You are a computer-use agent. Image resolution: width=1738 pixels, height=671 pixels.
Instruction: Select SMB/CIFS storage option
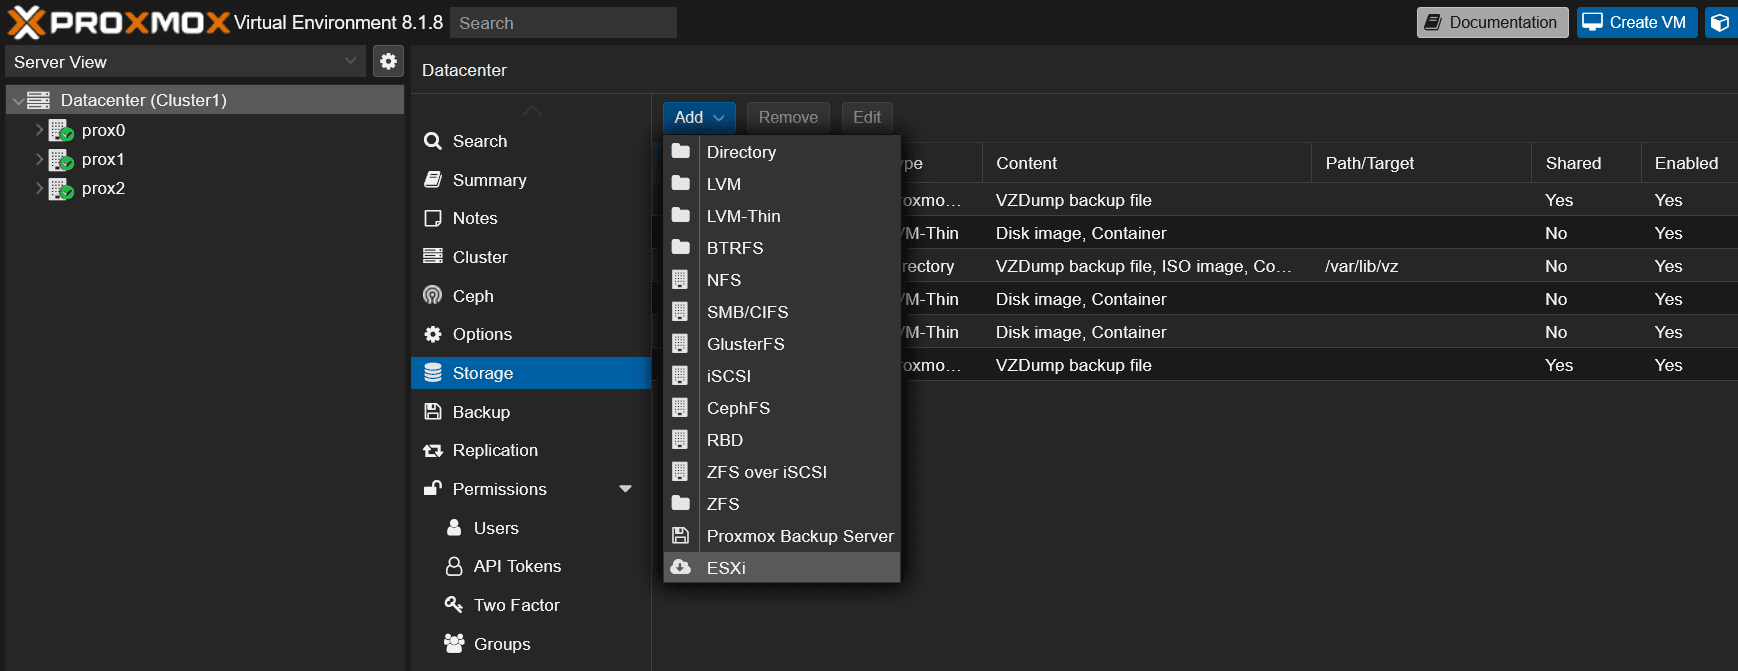(782, 312)
